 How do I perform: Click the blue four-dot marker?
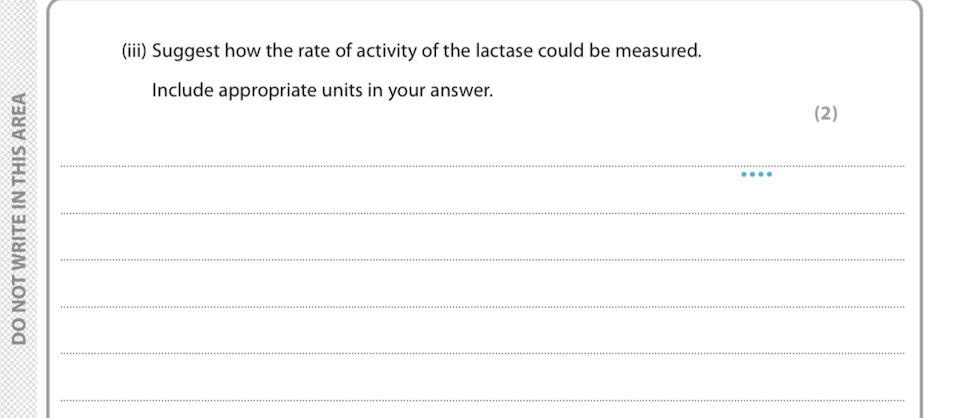point(756,174)
